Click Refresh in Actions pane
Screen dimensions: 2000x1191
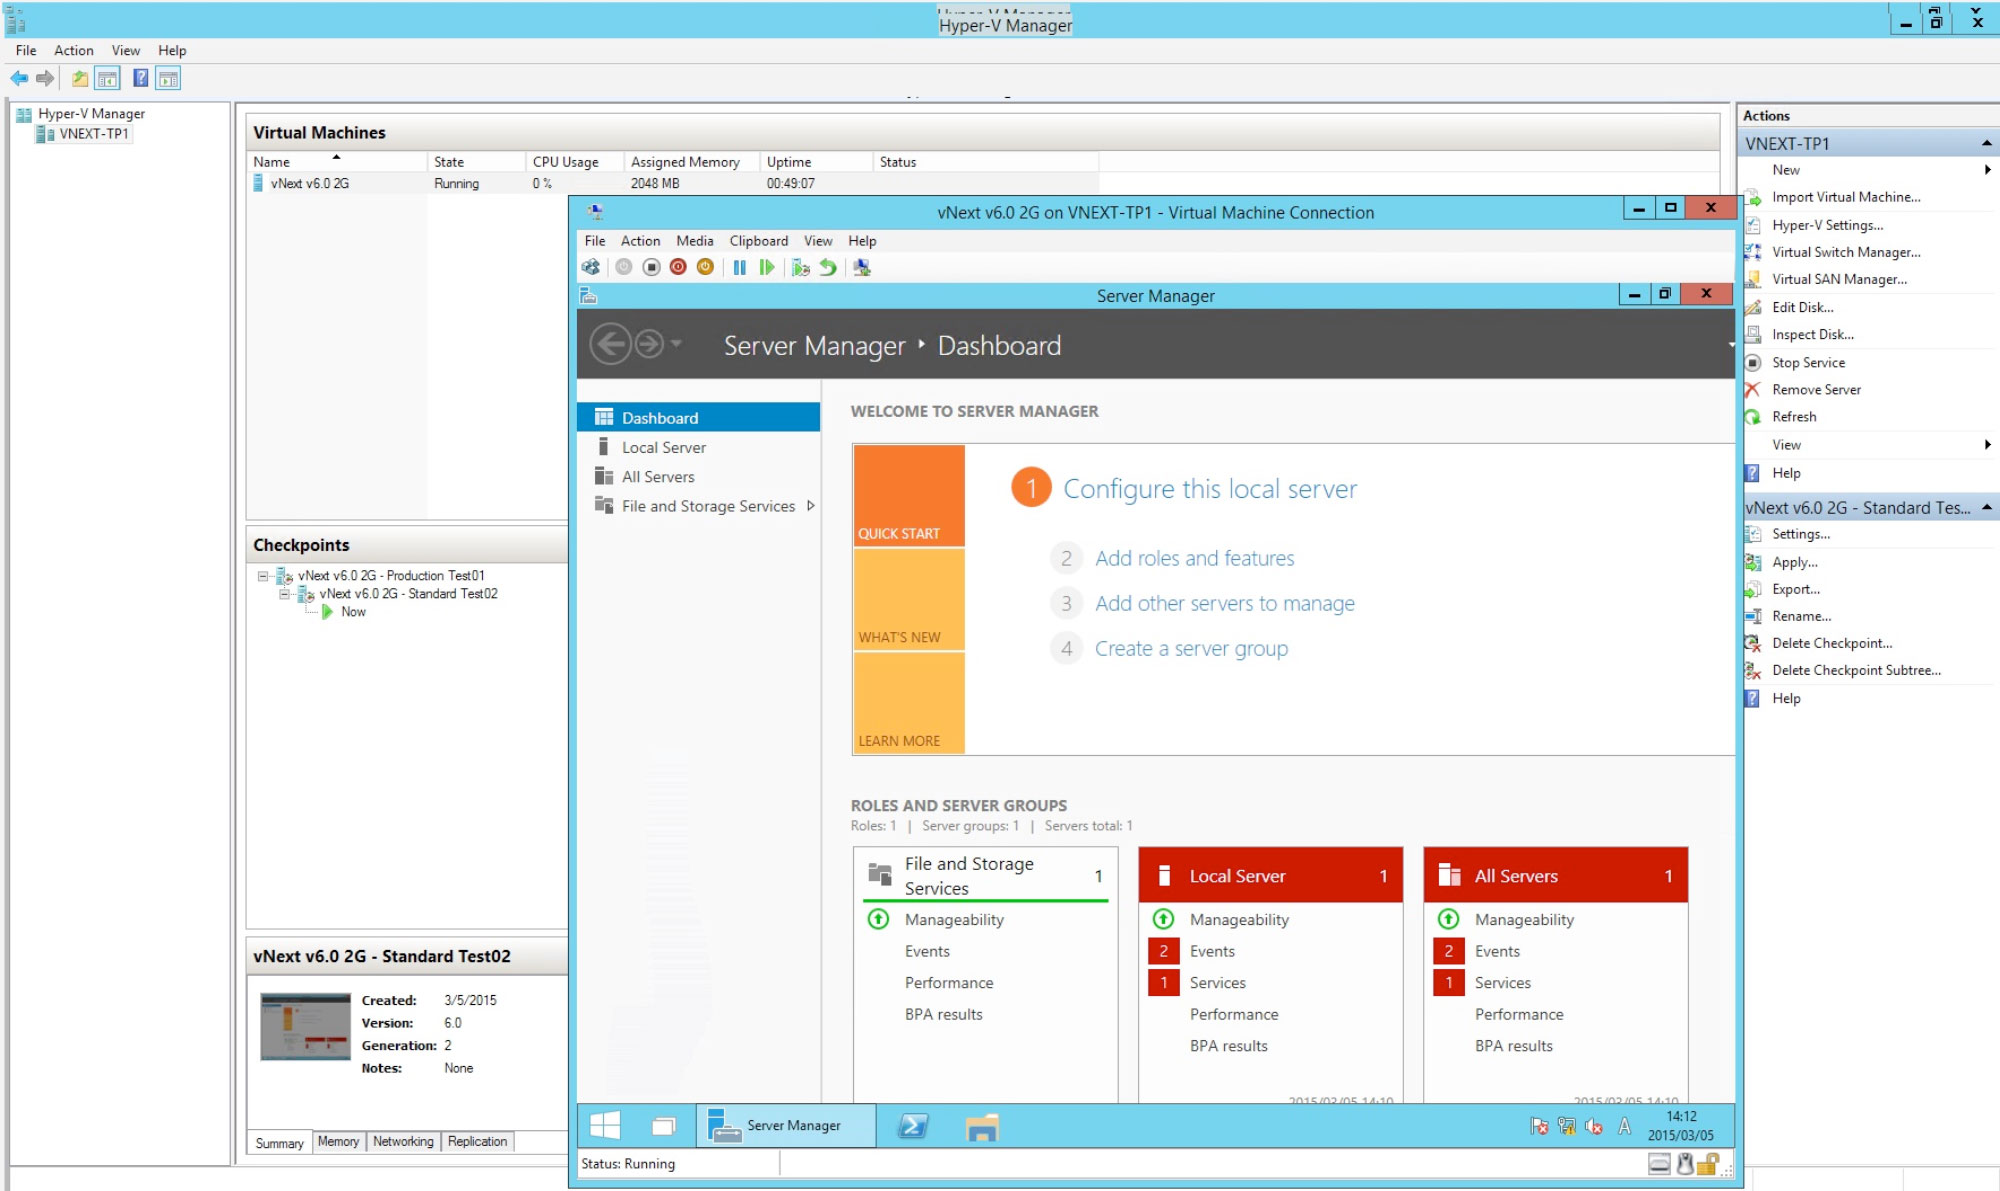click(x=1794, y=416)
